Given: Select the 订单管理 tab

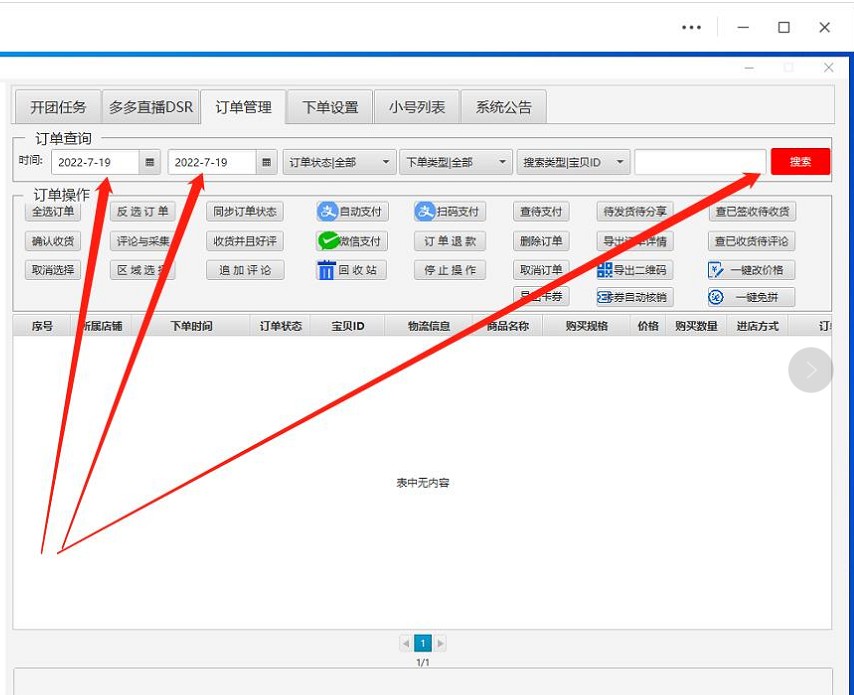Looking at the screenshot, I should pyautogui.click(x=243, y=107).
